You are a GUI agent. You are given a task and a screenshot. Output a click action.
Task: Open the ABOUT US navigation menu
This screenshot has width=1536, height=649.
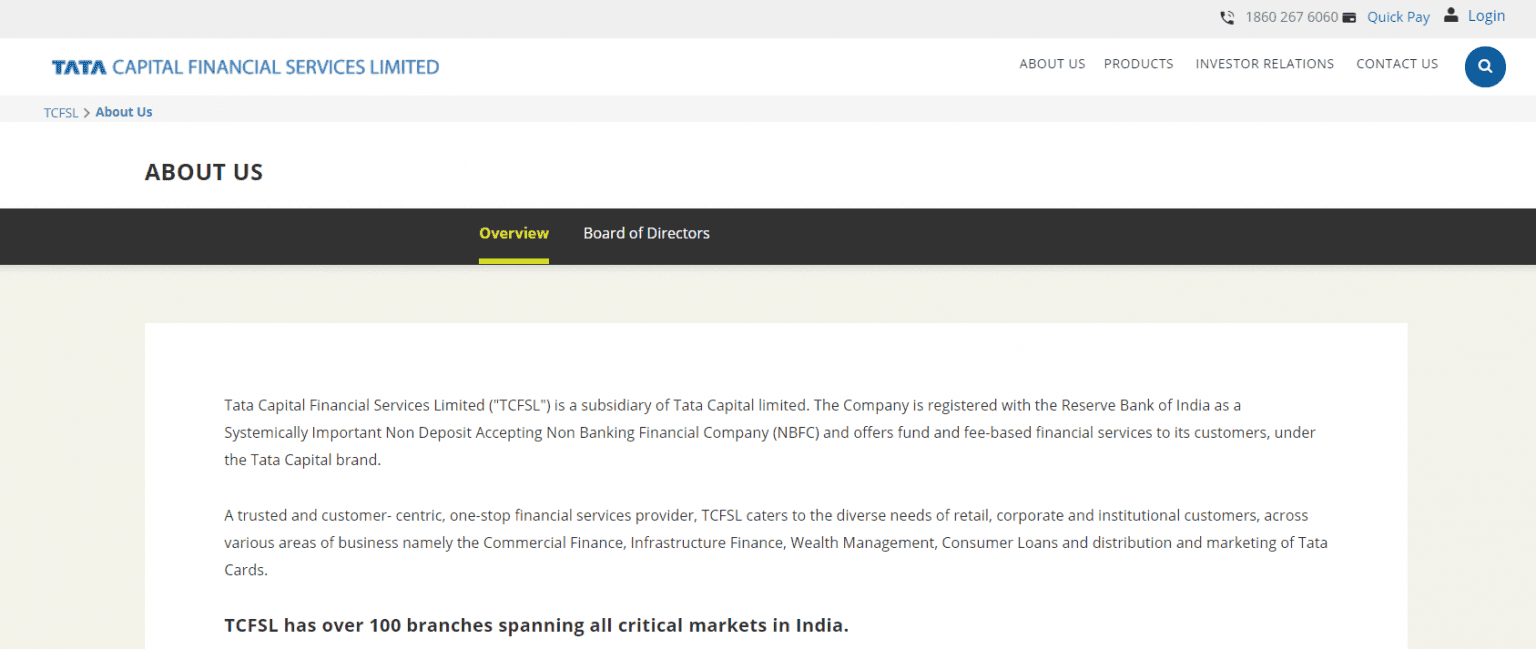tap(1052, 63)
